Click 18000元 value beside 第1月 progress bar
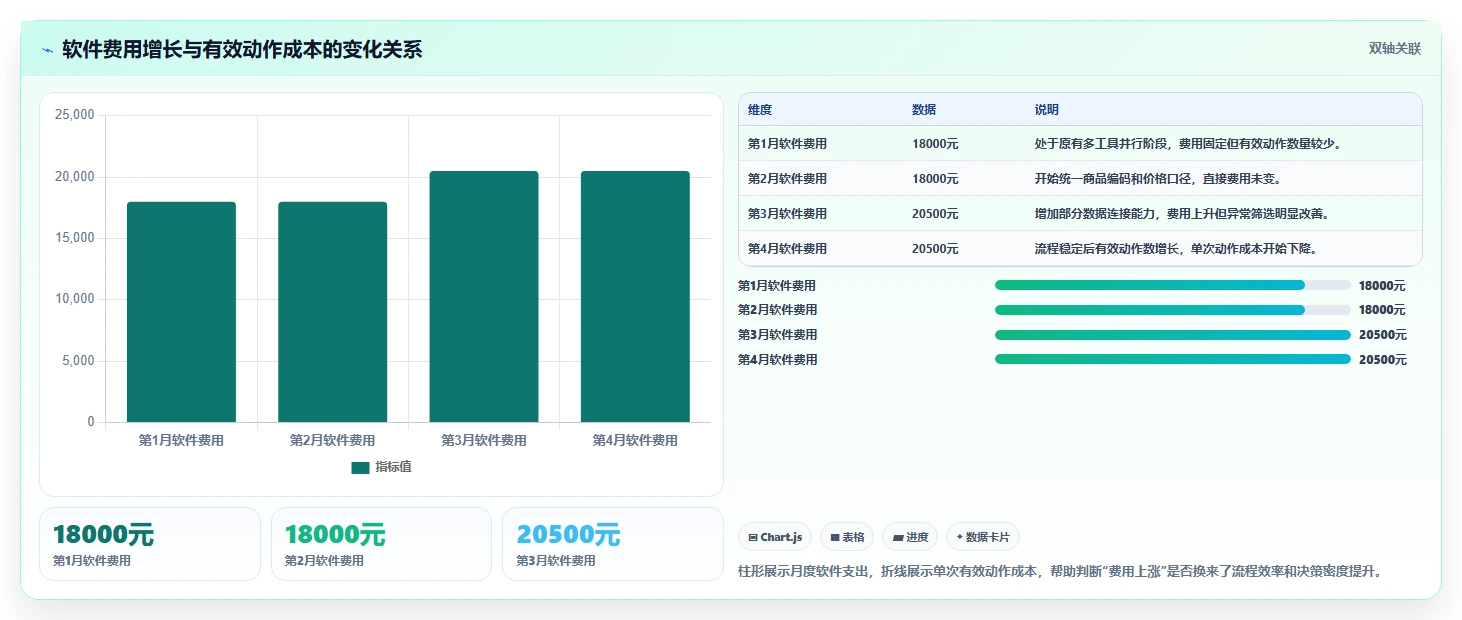 pyautogui.click(x=1382, y=285)
